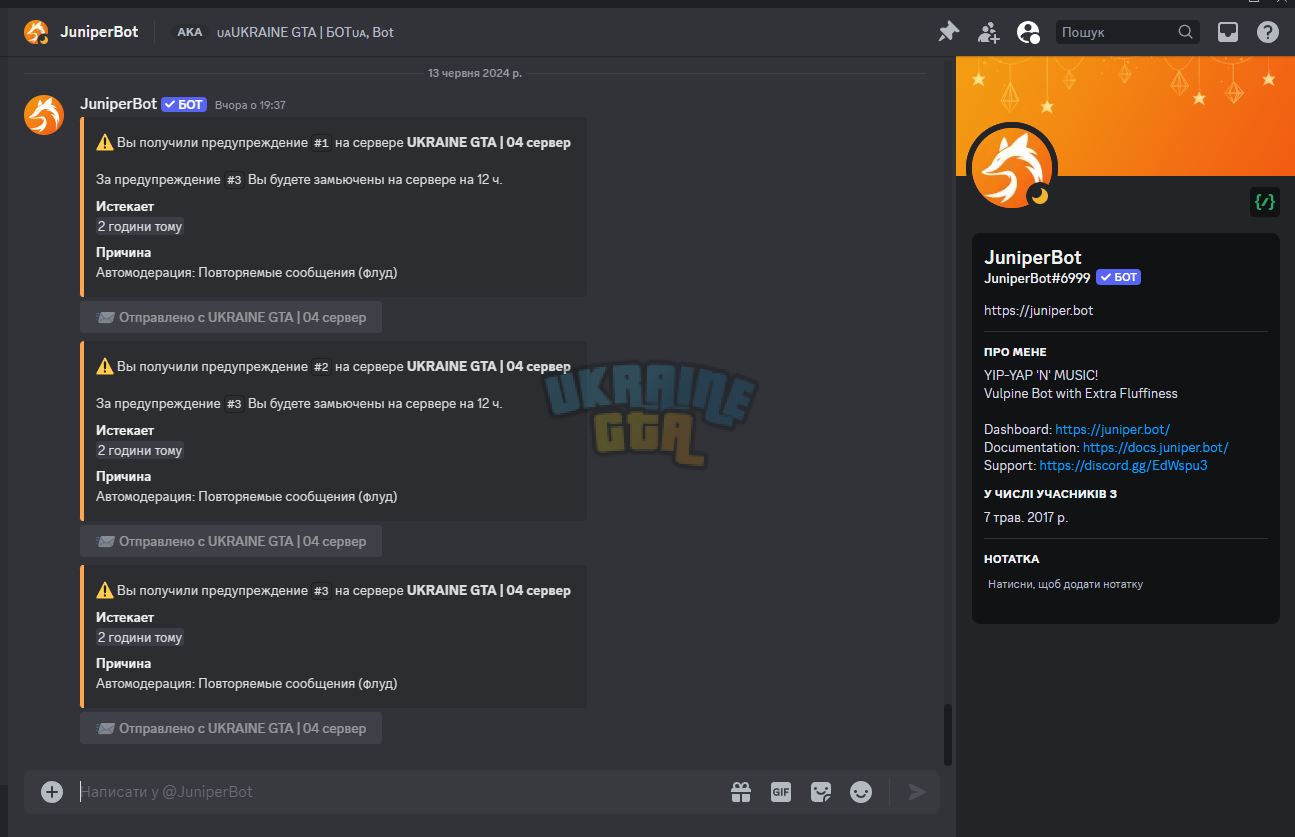Click the magnifier icon in search box

(x=1186, y=32)
